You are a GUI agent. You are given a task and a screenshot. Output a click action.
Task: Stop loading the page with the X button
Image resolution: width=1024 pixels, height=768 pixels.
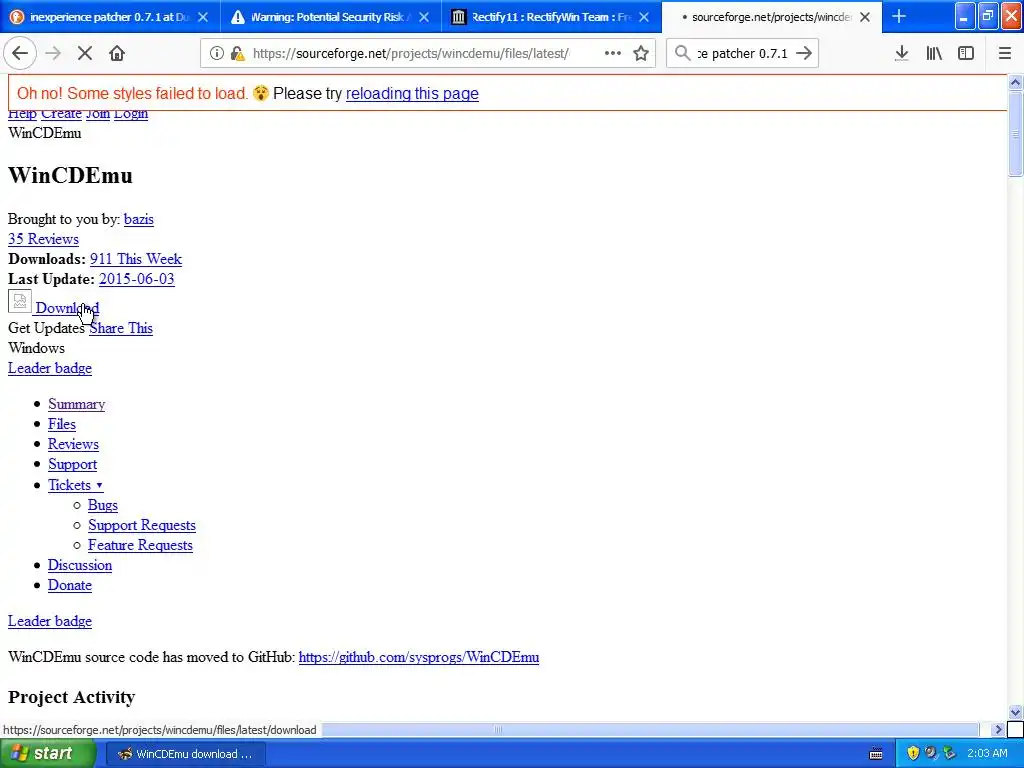(85, 54)
